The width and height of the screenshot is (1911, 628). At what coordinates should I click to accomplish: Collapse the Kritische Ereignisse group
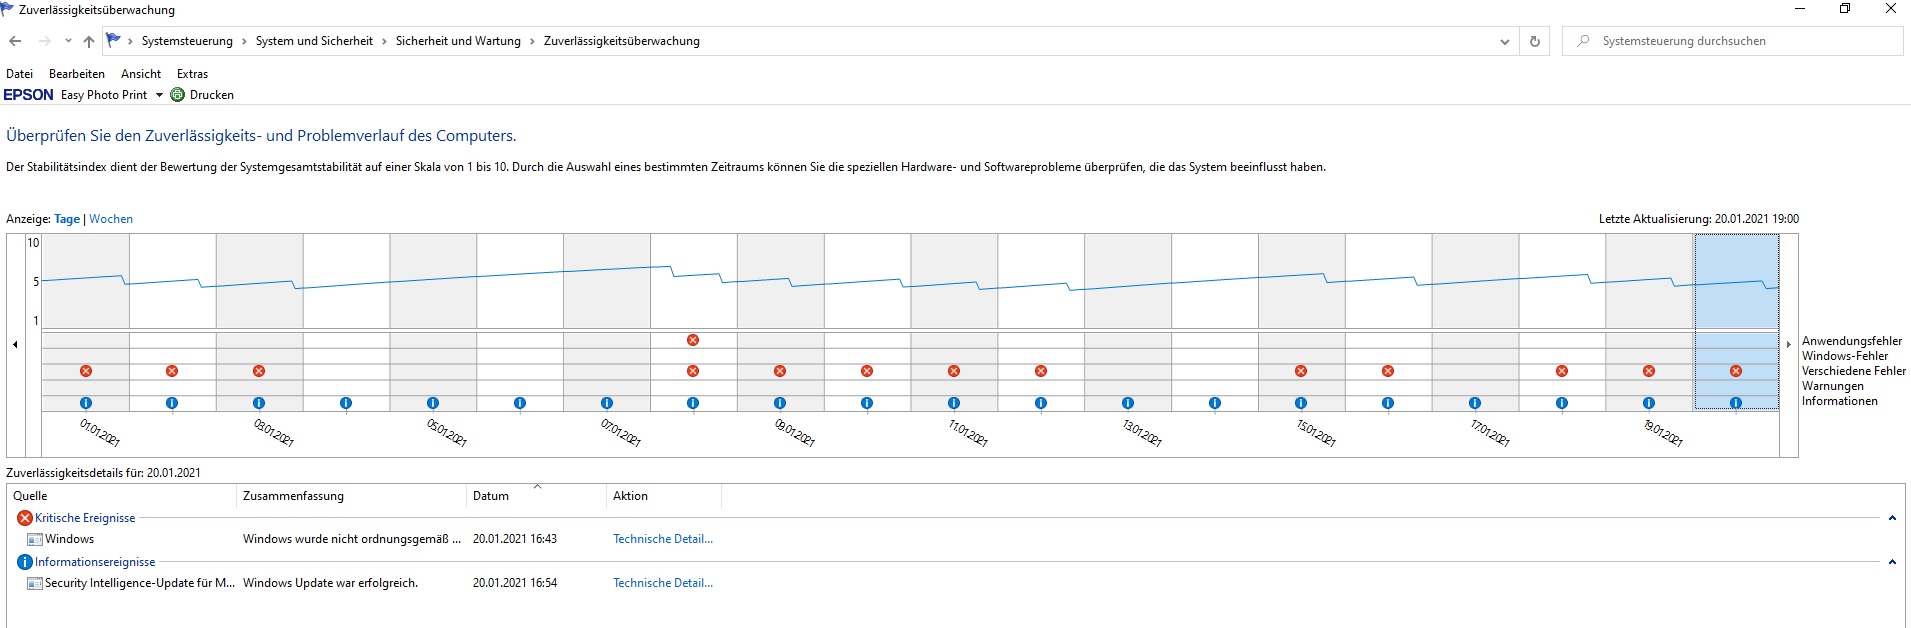tap(1892, 518)
